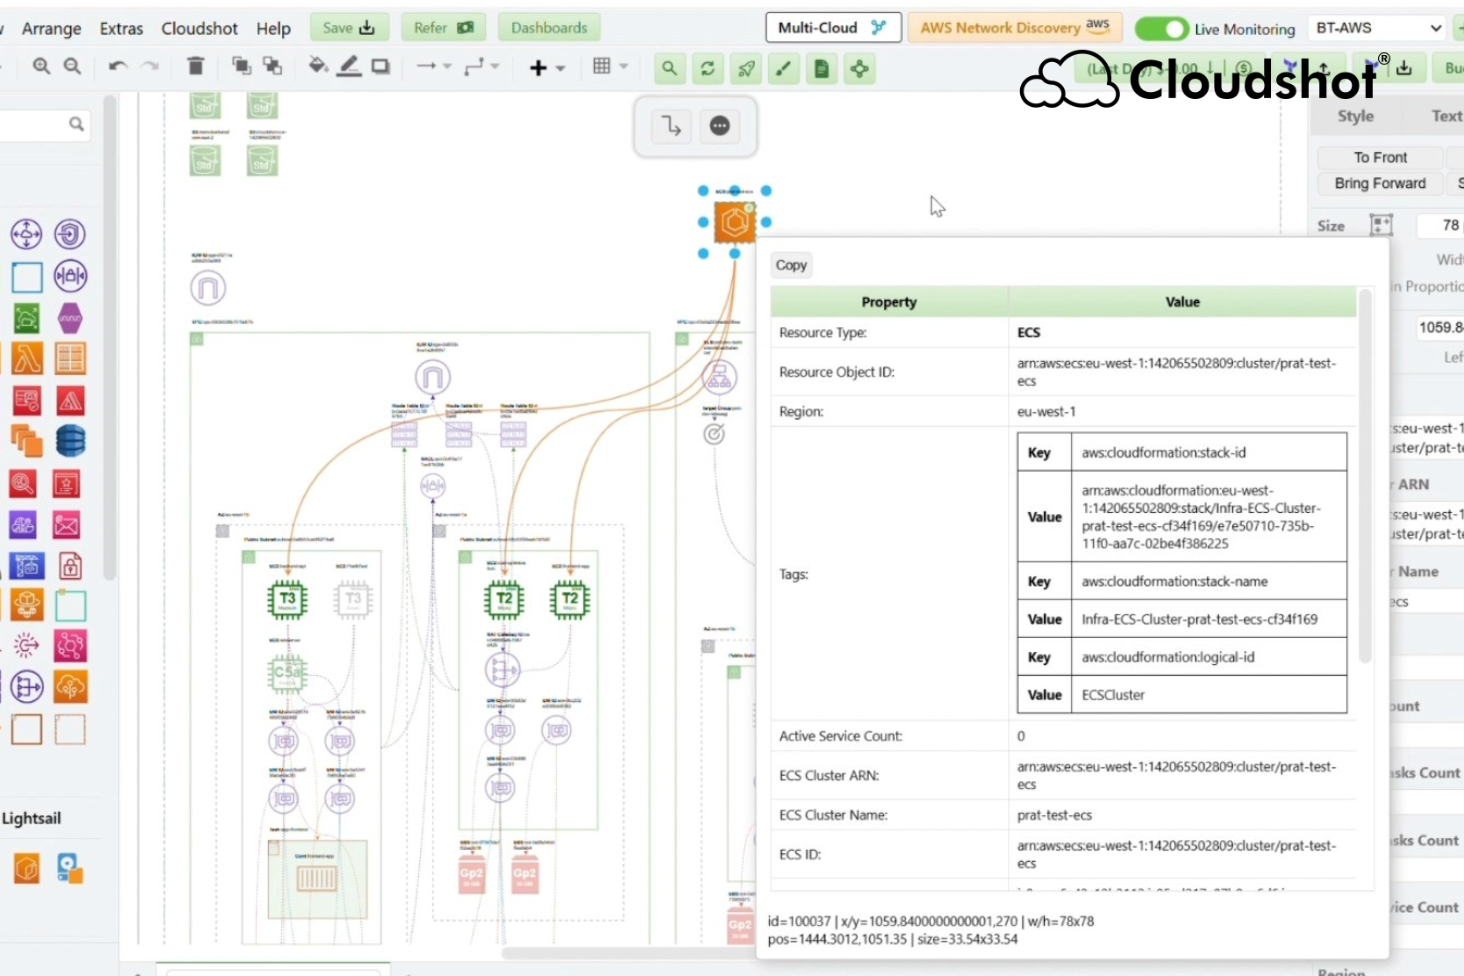This screenshot has width=1464, height=976.
Task: Toggle Multi-Cloud mode
Action: pyautogui.click(x=833, y=27)
